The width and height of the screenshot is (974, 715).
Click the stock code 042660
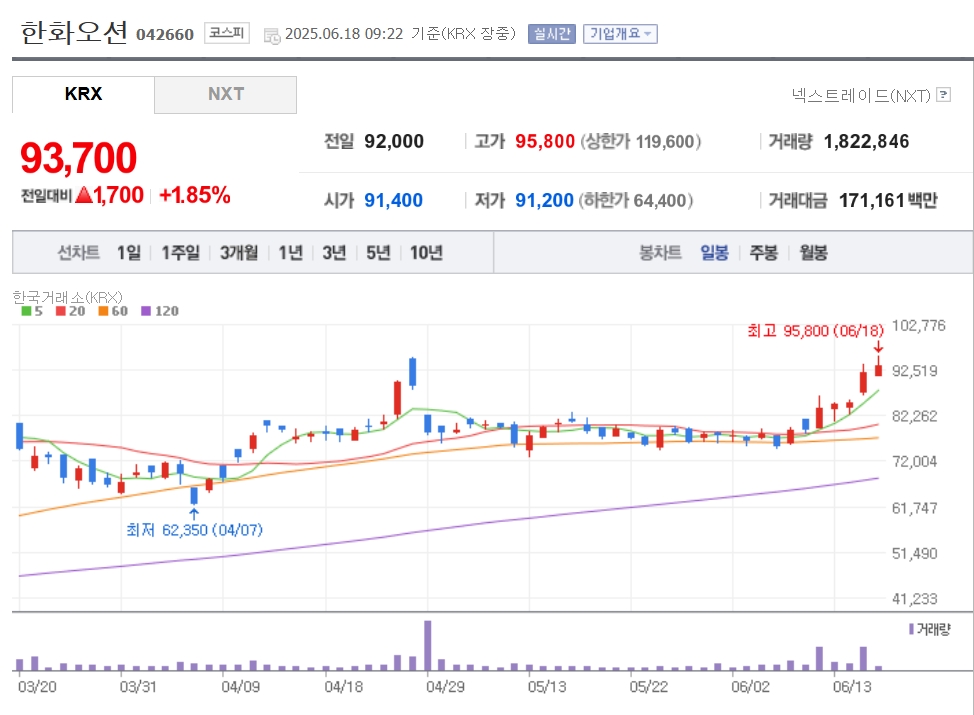coord(165,35)
